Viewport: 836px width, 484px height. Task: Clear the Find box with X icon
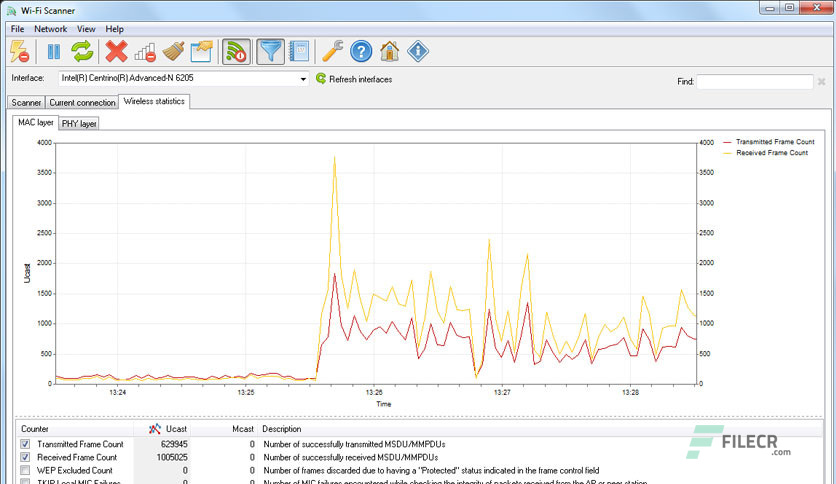click(x=822, y=82)
